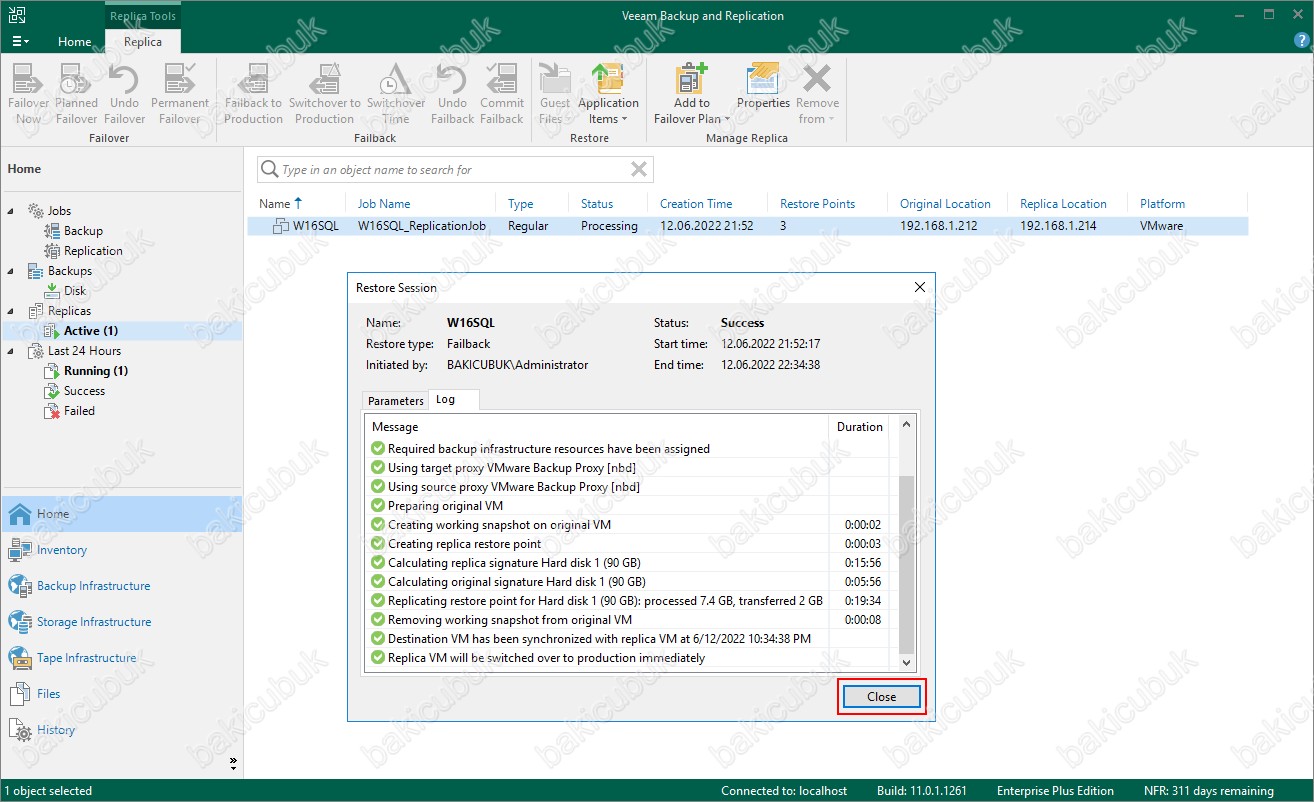Sort by the Status column header
This screenshot has width=1314, height=802.
point(597,203)
